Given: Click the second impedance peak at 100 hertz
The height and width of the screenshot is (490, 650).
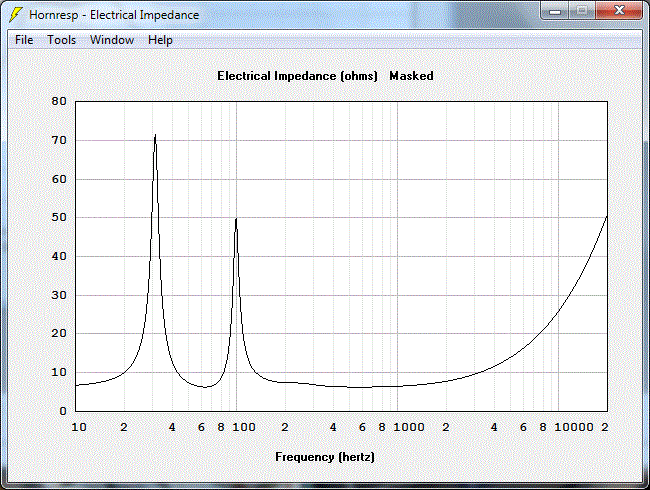Looking at the screenshot, I should tap(236, 219).
